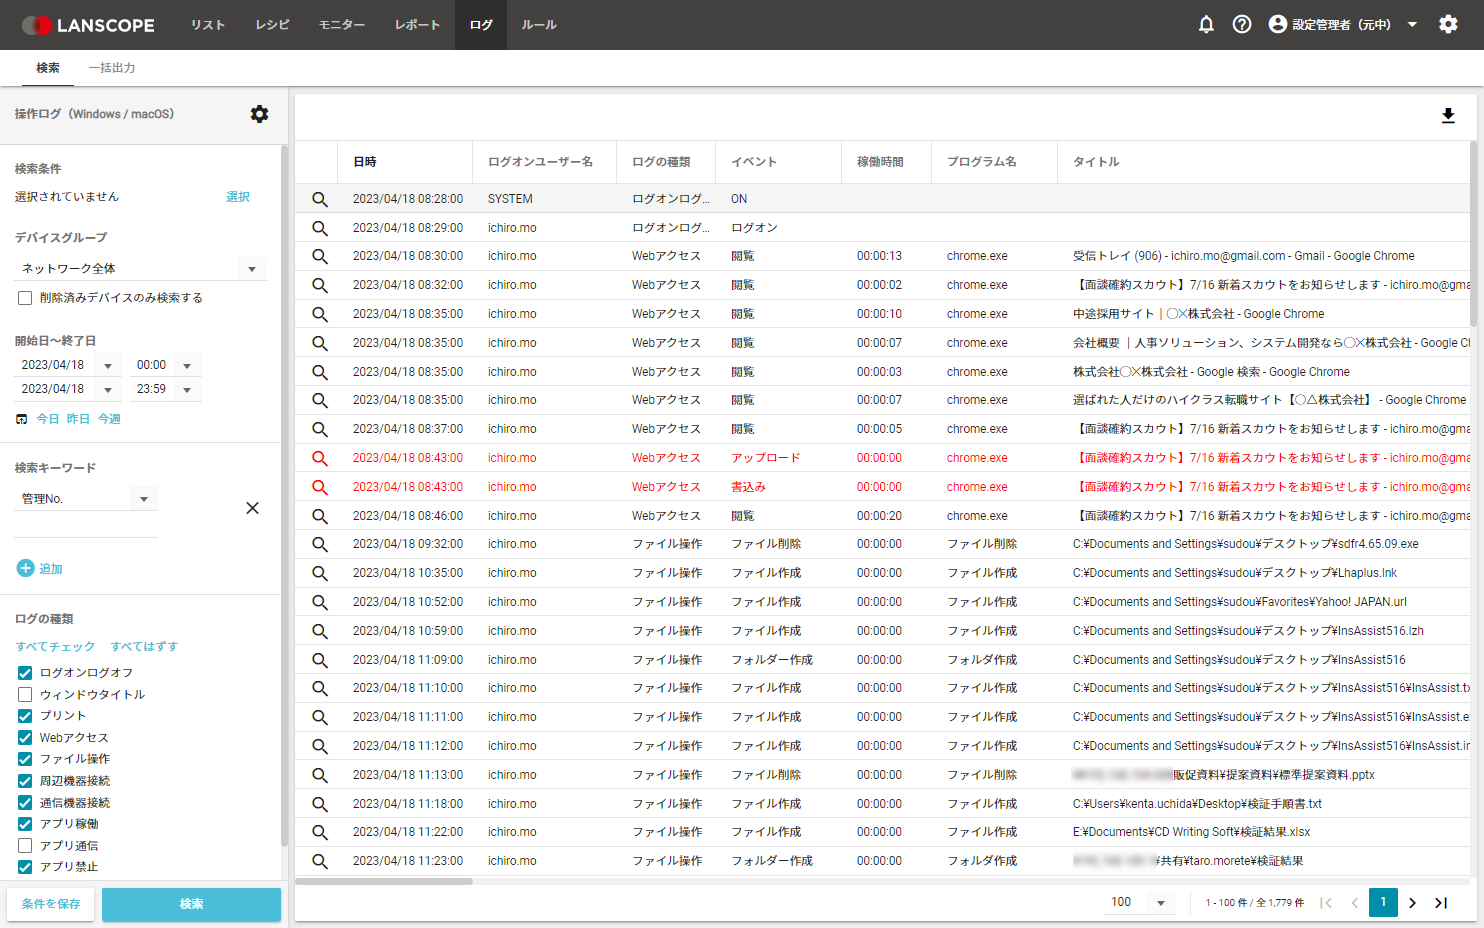Open operation log panel gear settings

[x=259, y=114]
